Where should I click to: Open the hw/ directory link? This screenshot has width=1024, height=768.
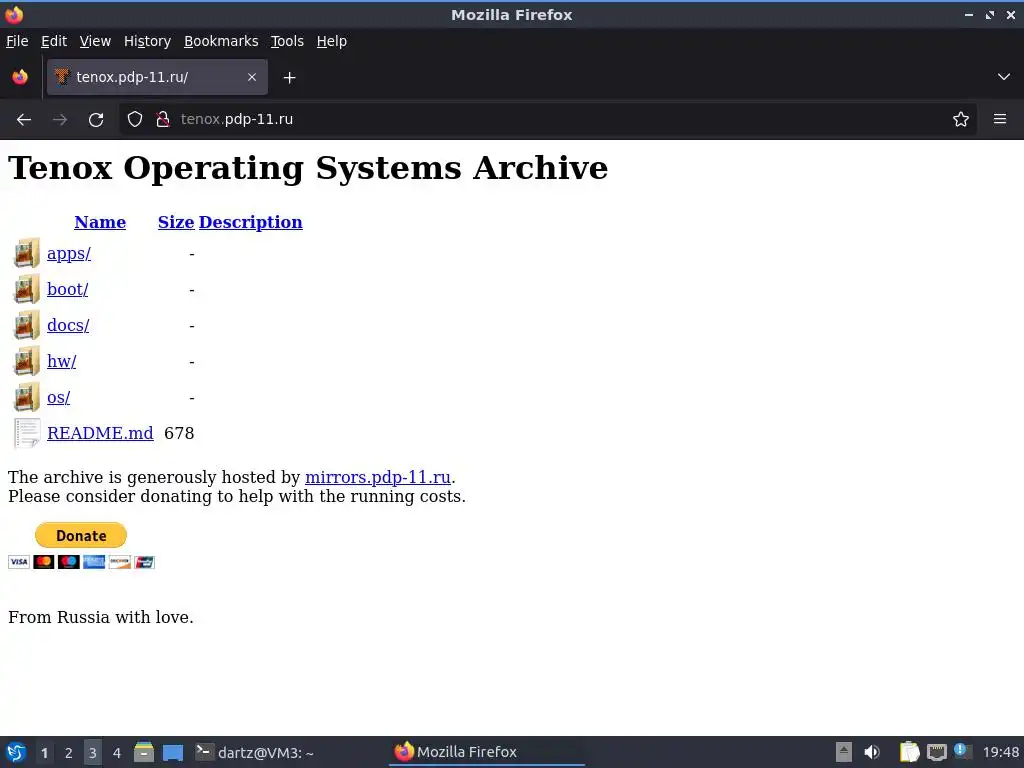(61, 361)
